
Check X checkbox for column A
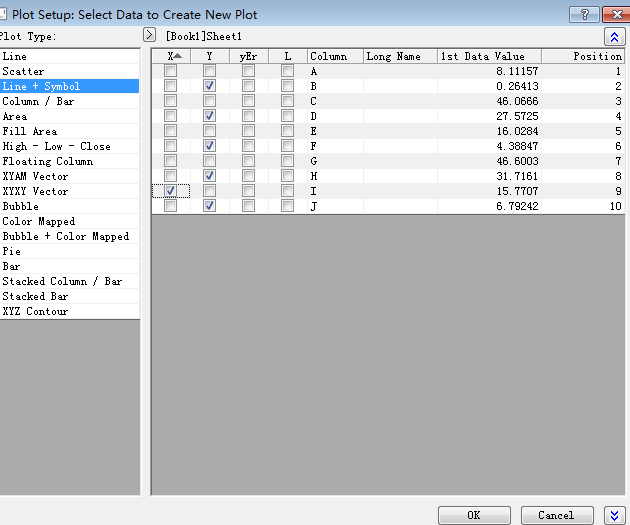click(170, 71)
